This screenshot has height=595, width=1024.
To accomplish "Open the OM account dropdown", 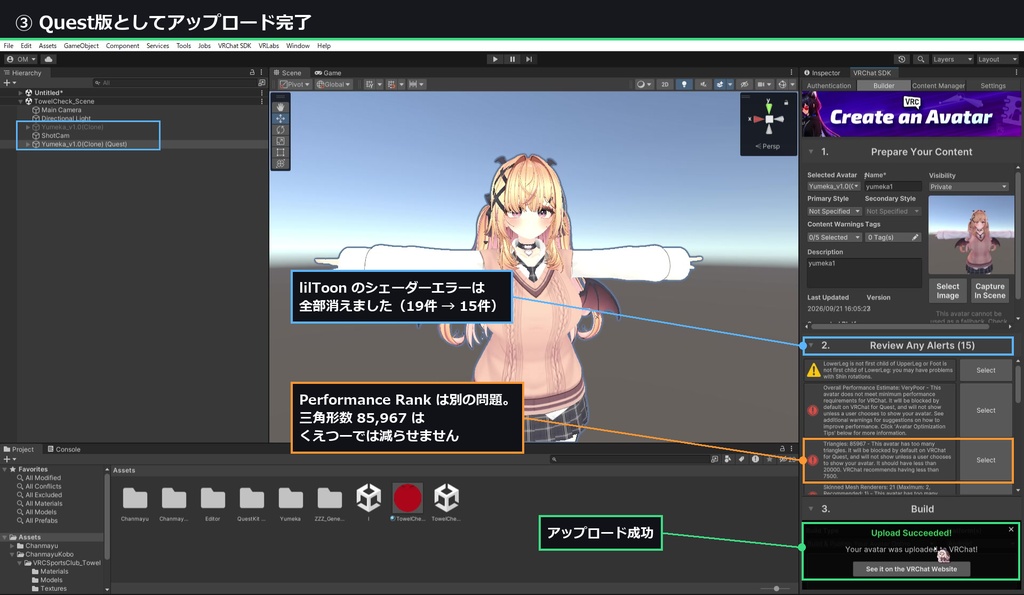I will pyautogui.click(x=21, y=59).
